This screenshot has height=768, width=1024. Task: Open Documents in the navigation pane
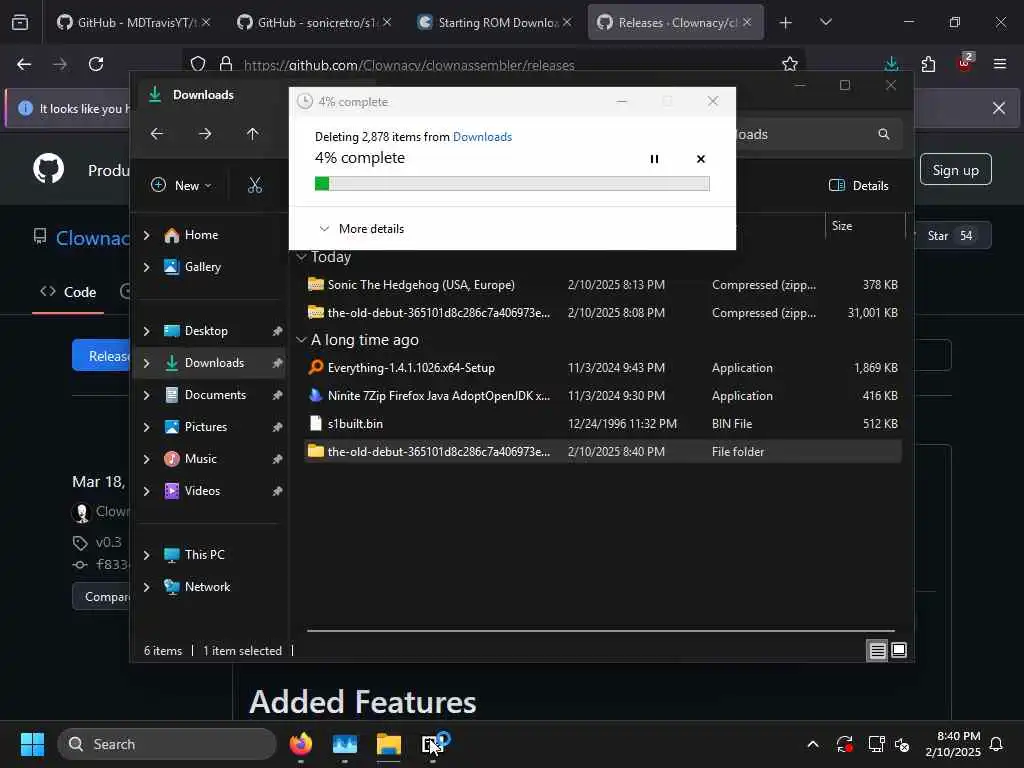click(x=215, y=394)
